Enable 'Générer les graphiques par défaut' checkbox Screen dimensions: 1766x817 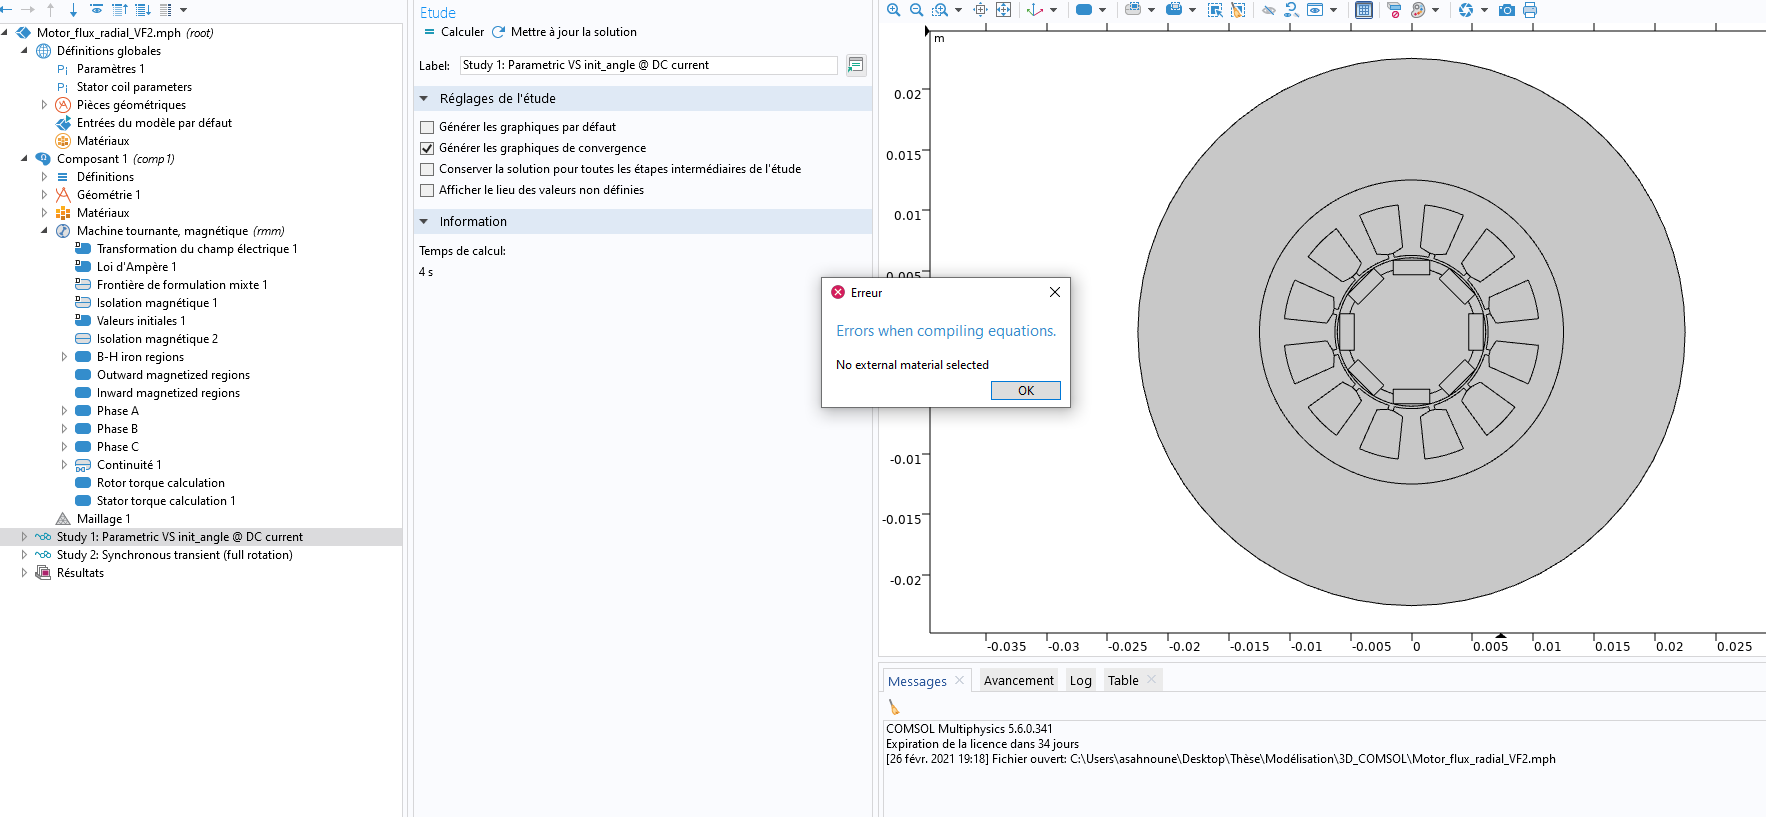click(x=427, y=127)
